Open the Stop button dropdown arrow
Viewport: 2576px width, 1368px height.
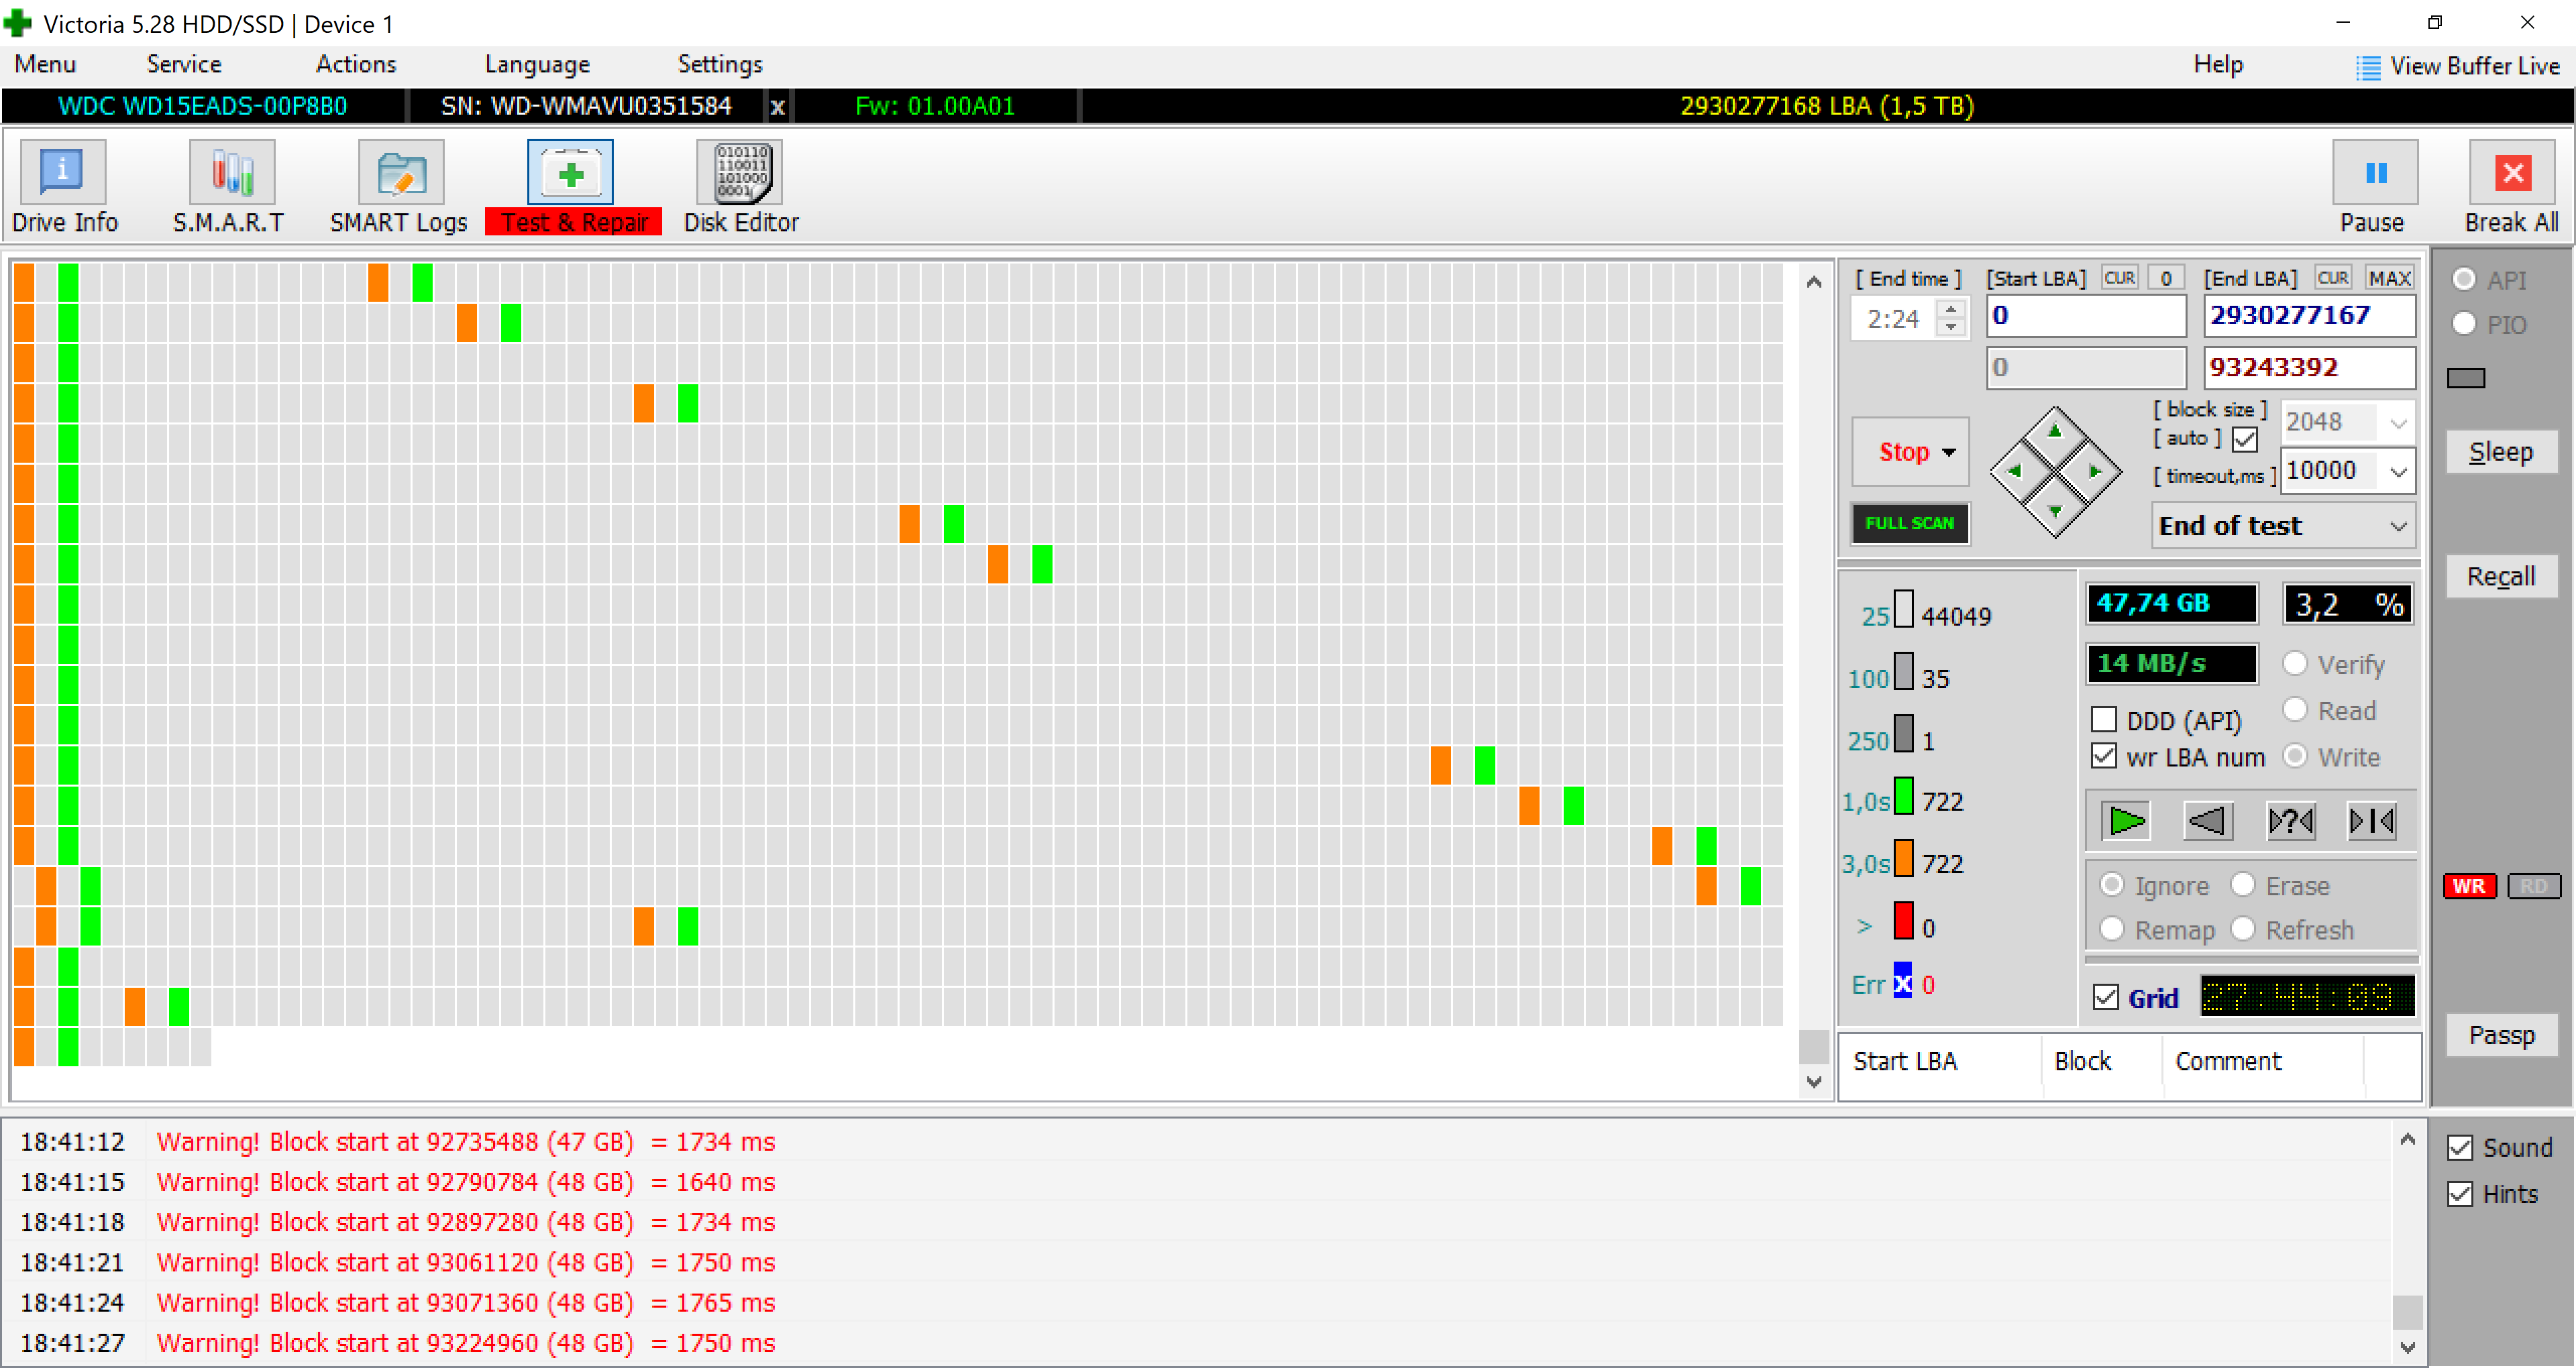click(x=1949, y=452)
